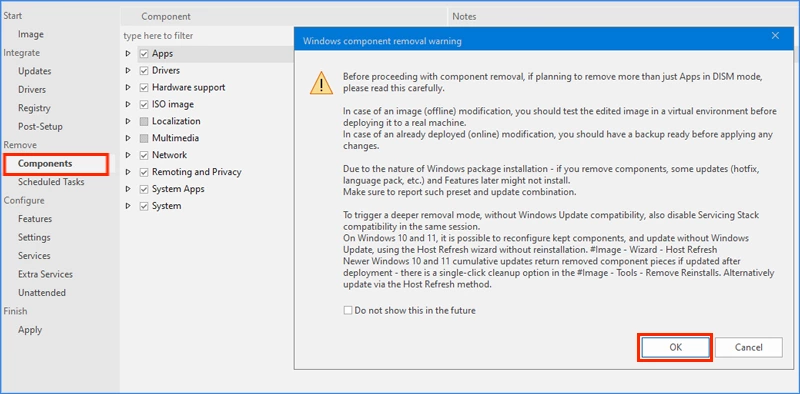
Task: Dismiss the warning with Cancel
Action: coord(748,347)
